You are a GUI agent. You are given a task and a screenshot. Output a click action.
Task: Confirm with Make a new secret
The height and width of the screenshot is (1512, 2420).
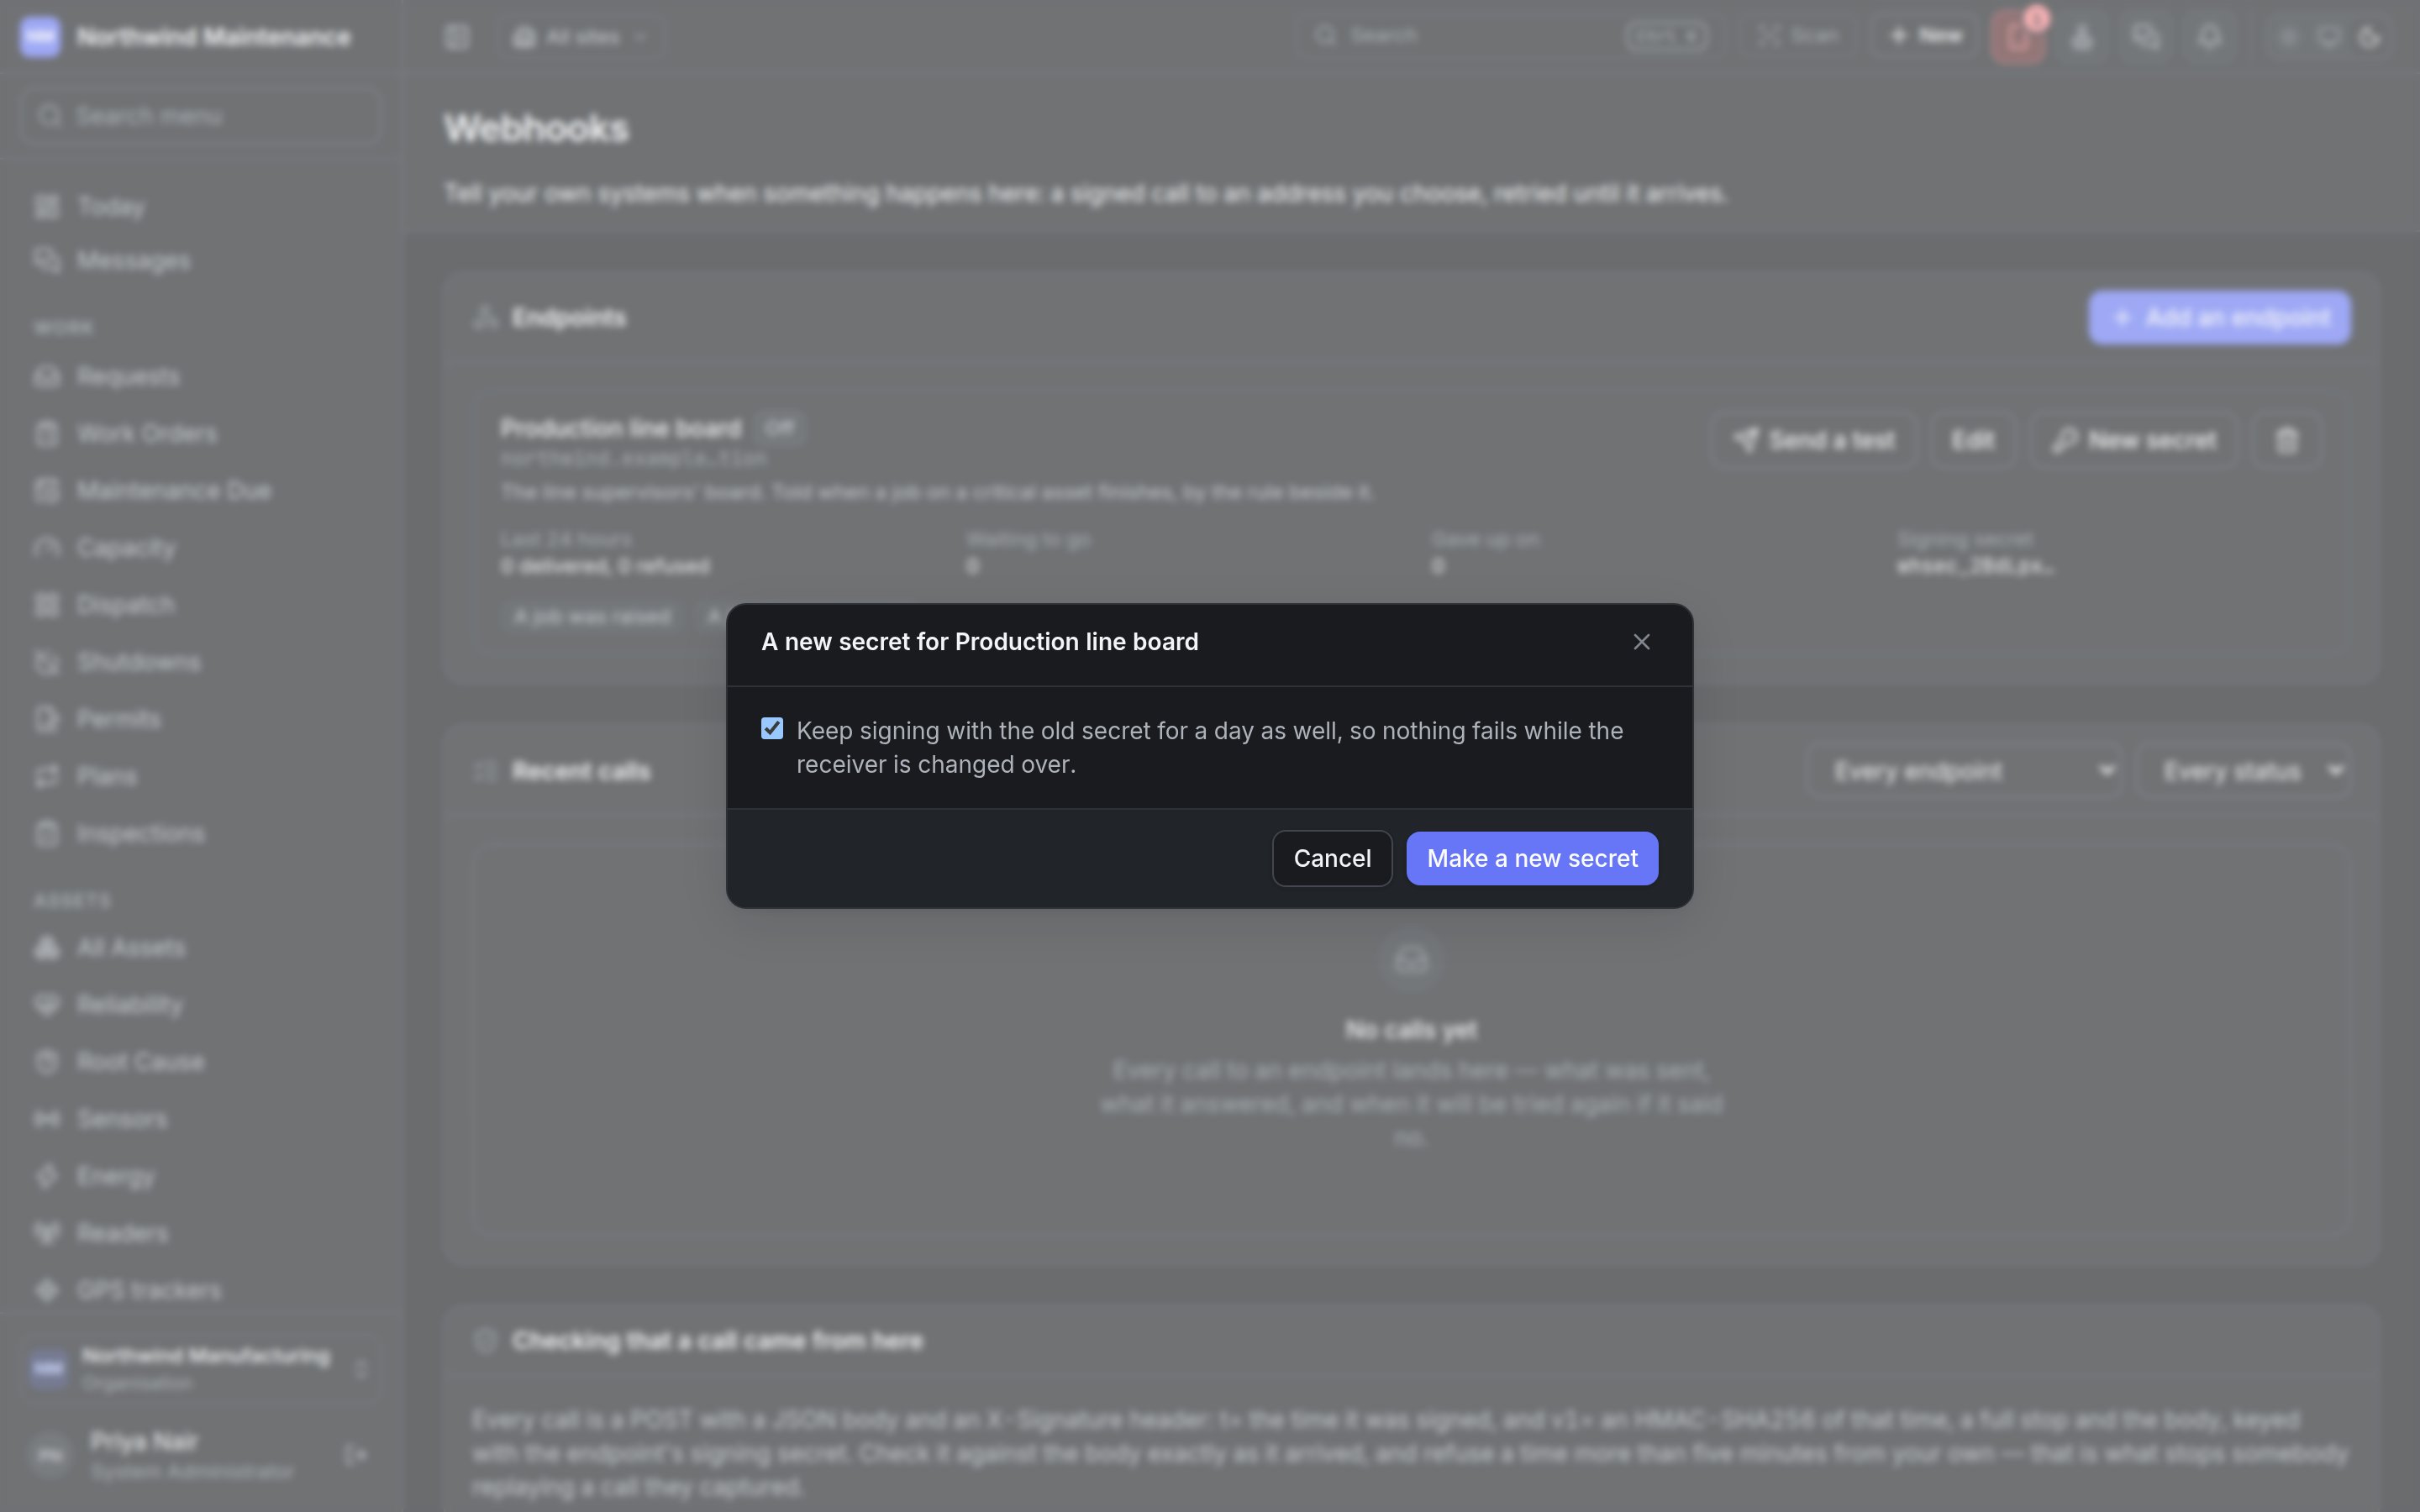[x=1532, y=858]
